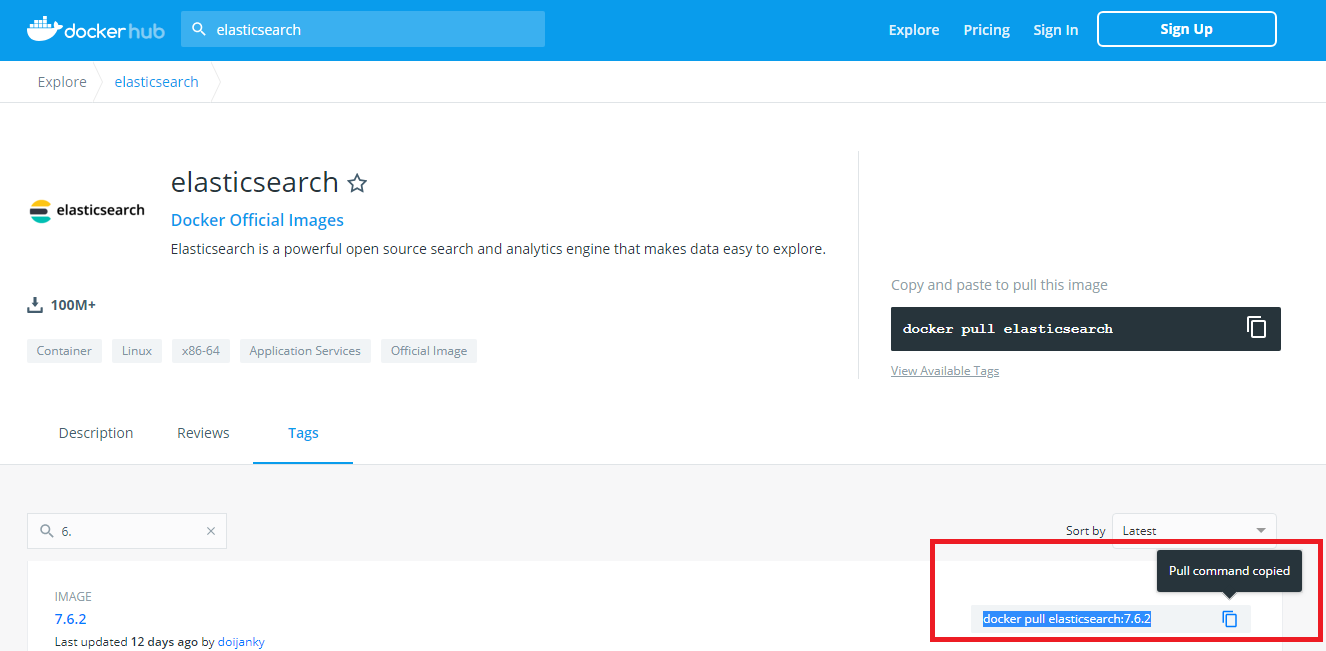This screenshot has height=651, width=1326.
Task: Focus the header search field containing elasticsearch
Action: click(x=363, y=30)
